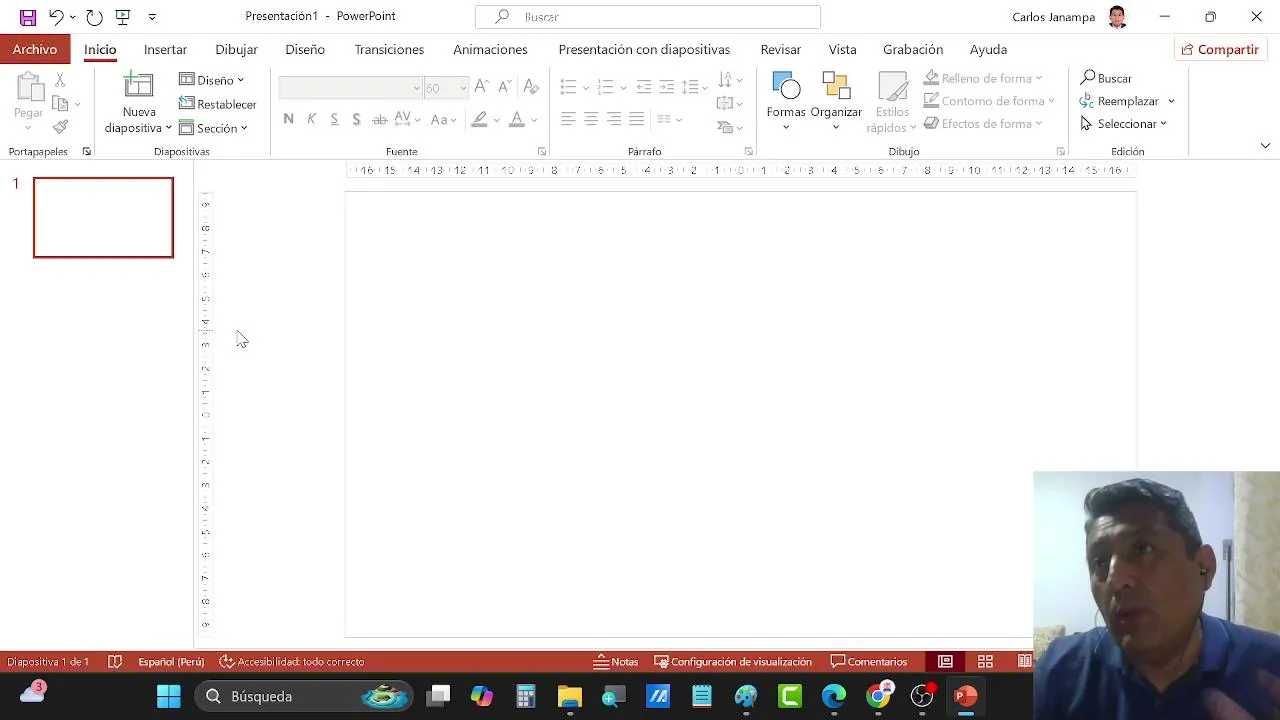Expand the Nueva diapositiva dropdown arrow
Screen dimensions: 1280x720
pos(168,128)
